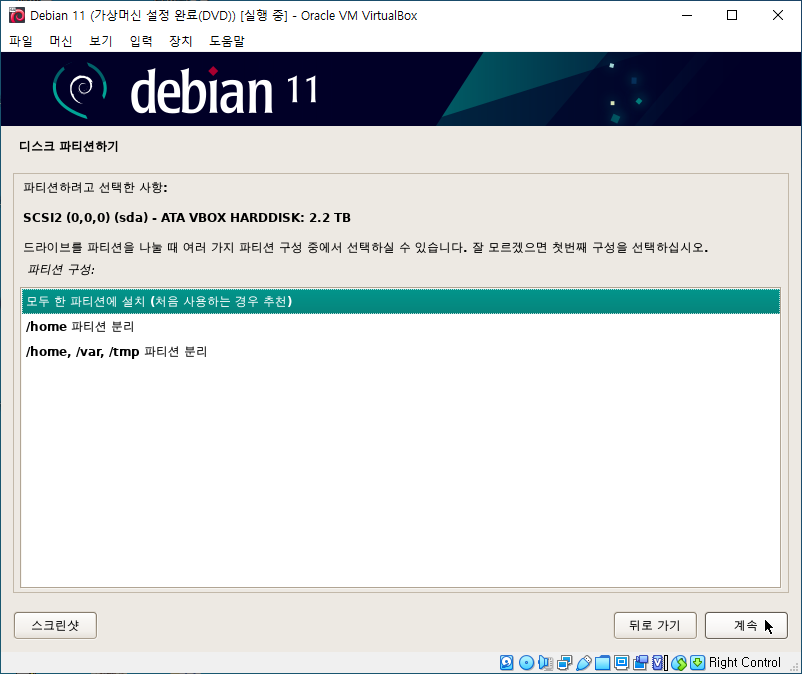Click the window resize grip corner

(x=794, y=667)
